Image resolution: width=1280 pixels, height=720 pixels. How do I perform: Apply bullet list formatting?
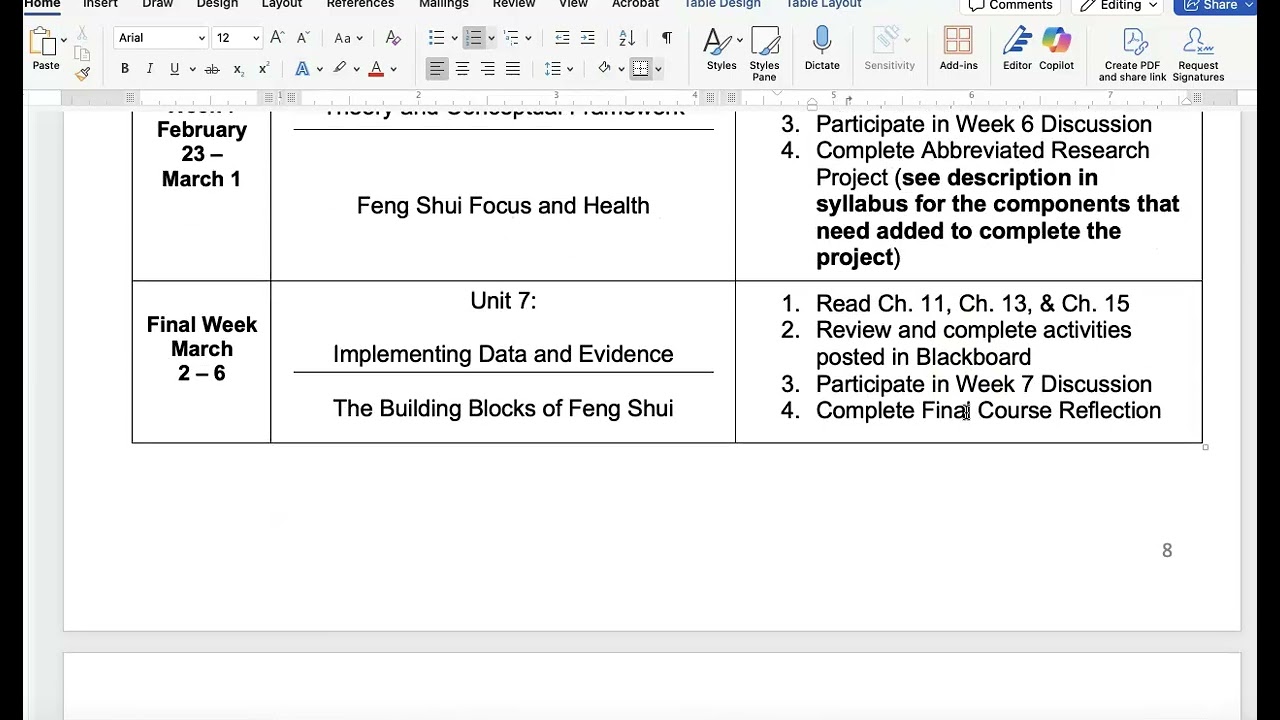[436, 38]
